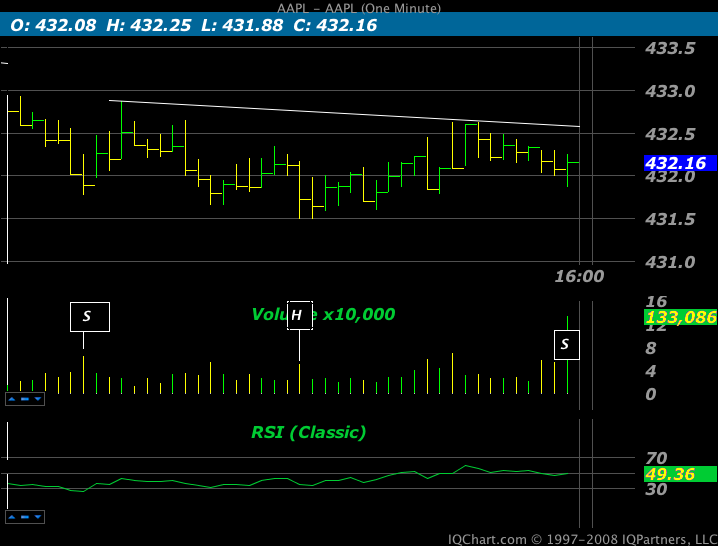The width and height of the screenshot is (718, 546).
Task: Click the 431.0 price axis label
Action: (670, 262)
